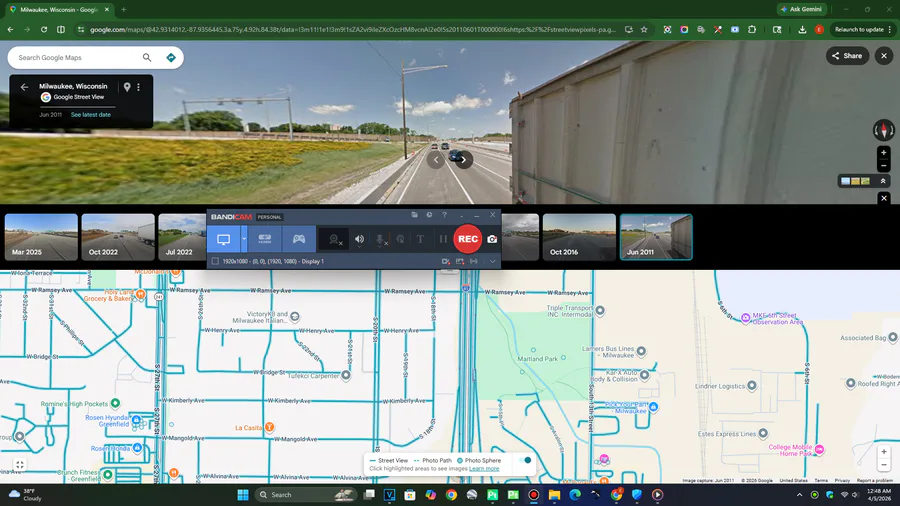Click Maitland Park label on the map

pyautogui.click(x=537, y=359)
